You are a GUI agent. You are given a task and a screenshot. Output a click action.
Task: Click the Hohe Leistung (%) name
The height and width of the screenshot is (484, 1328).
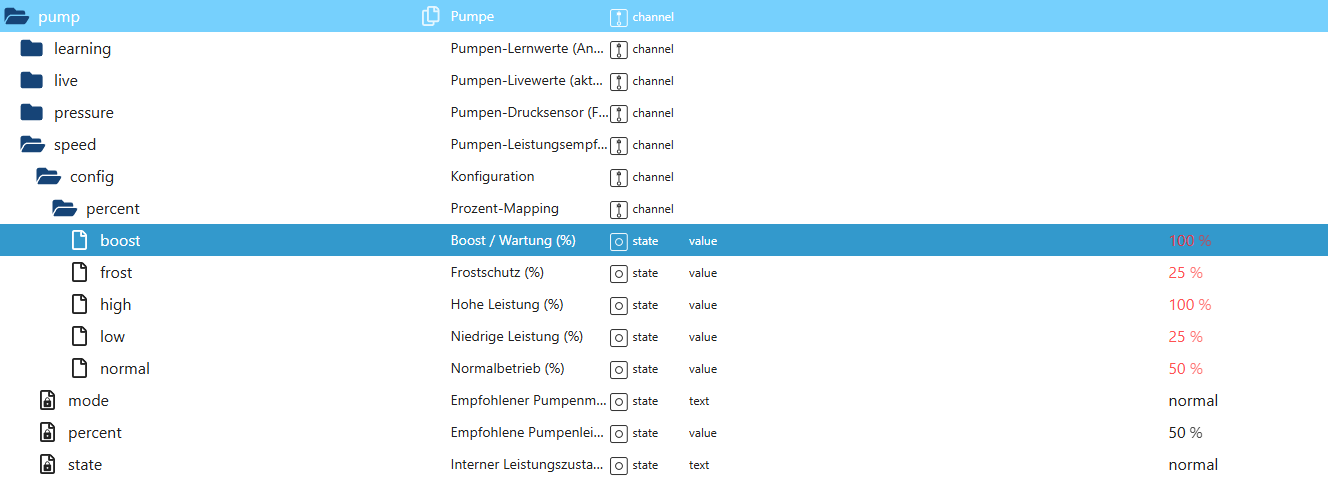coord(507,305)
